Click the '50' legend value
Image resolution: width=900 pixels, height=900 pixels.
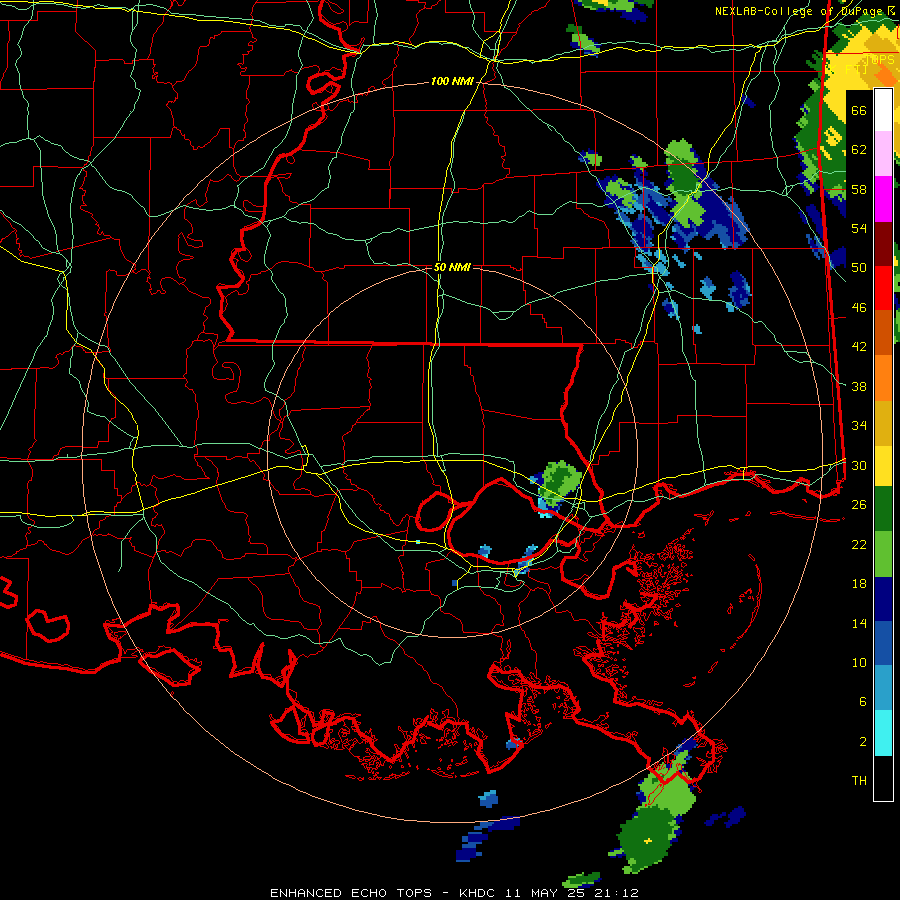859,267
